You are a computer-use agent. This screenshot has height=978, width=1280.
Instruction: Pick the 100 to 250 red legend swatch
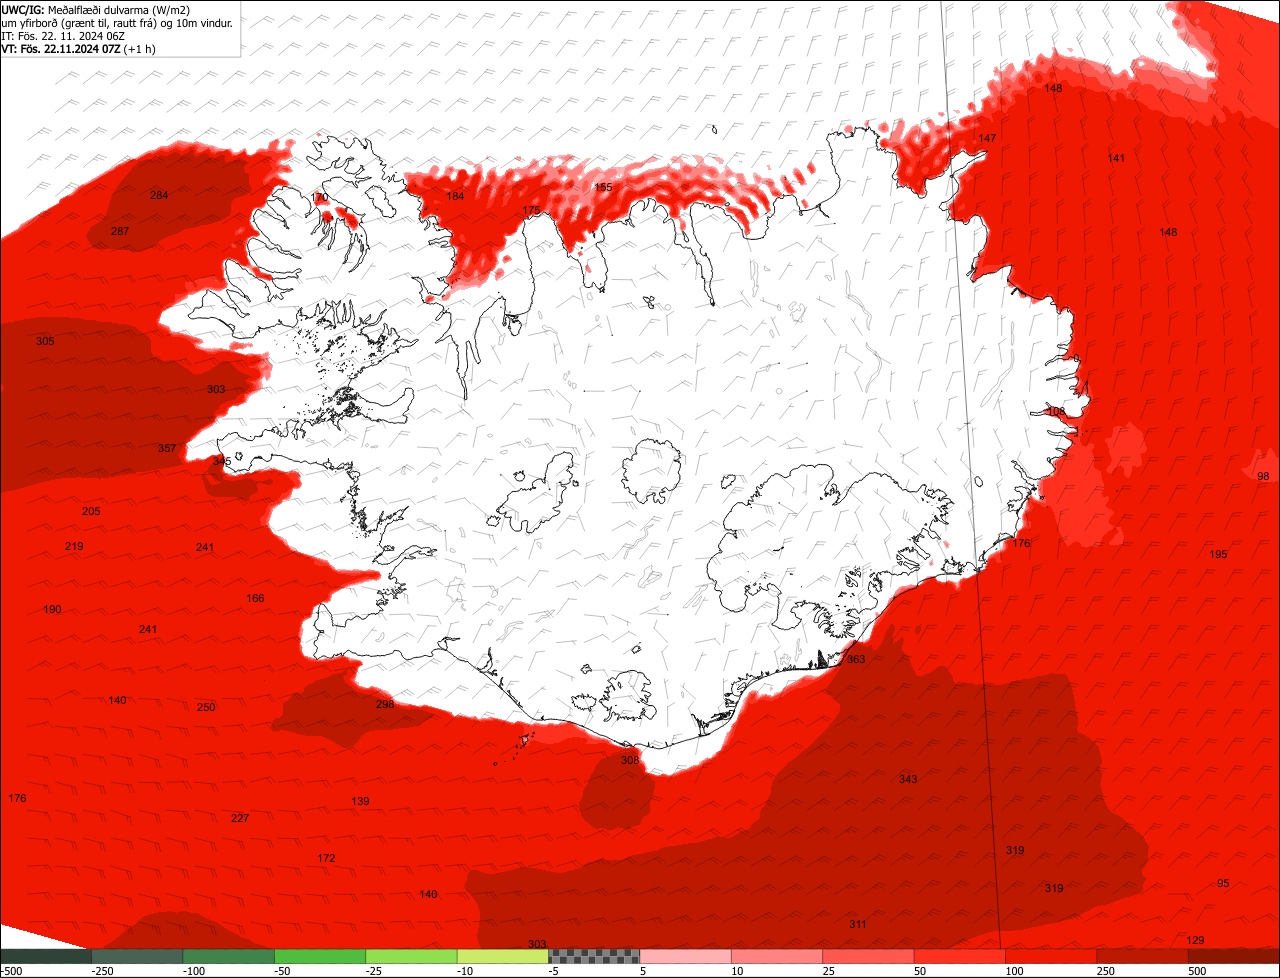point(1052,957)
